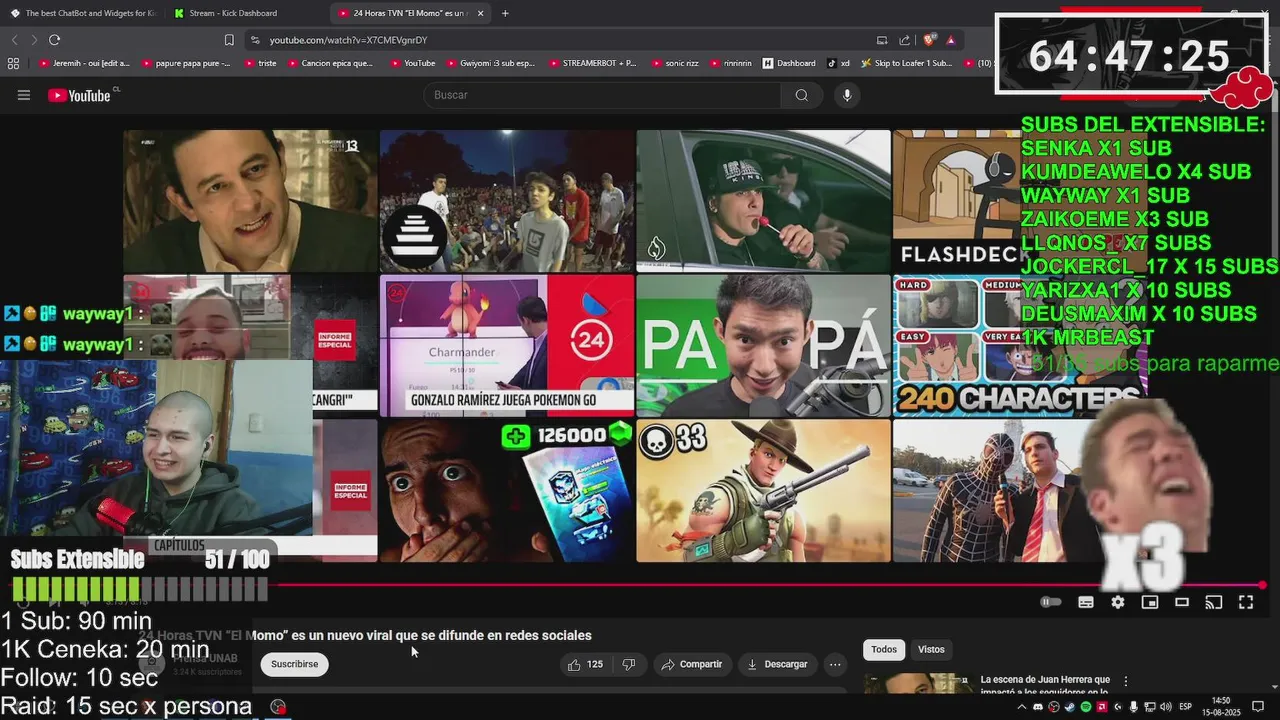This screenshot has width=1280, height=720.
Task: Close the 24 Horas TVN tab
Action: 480,13
